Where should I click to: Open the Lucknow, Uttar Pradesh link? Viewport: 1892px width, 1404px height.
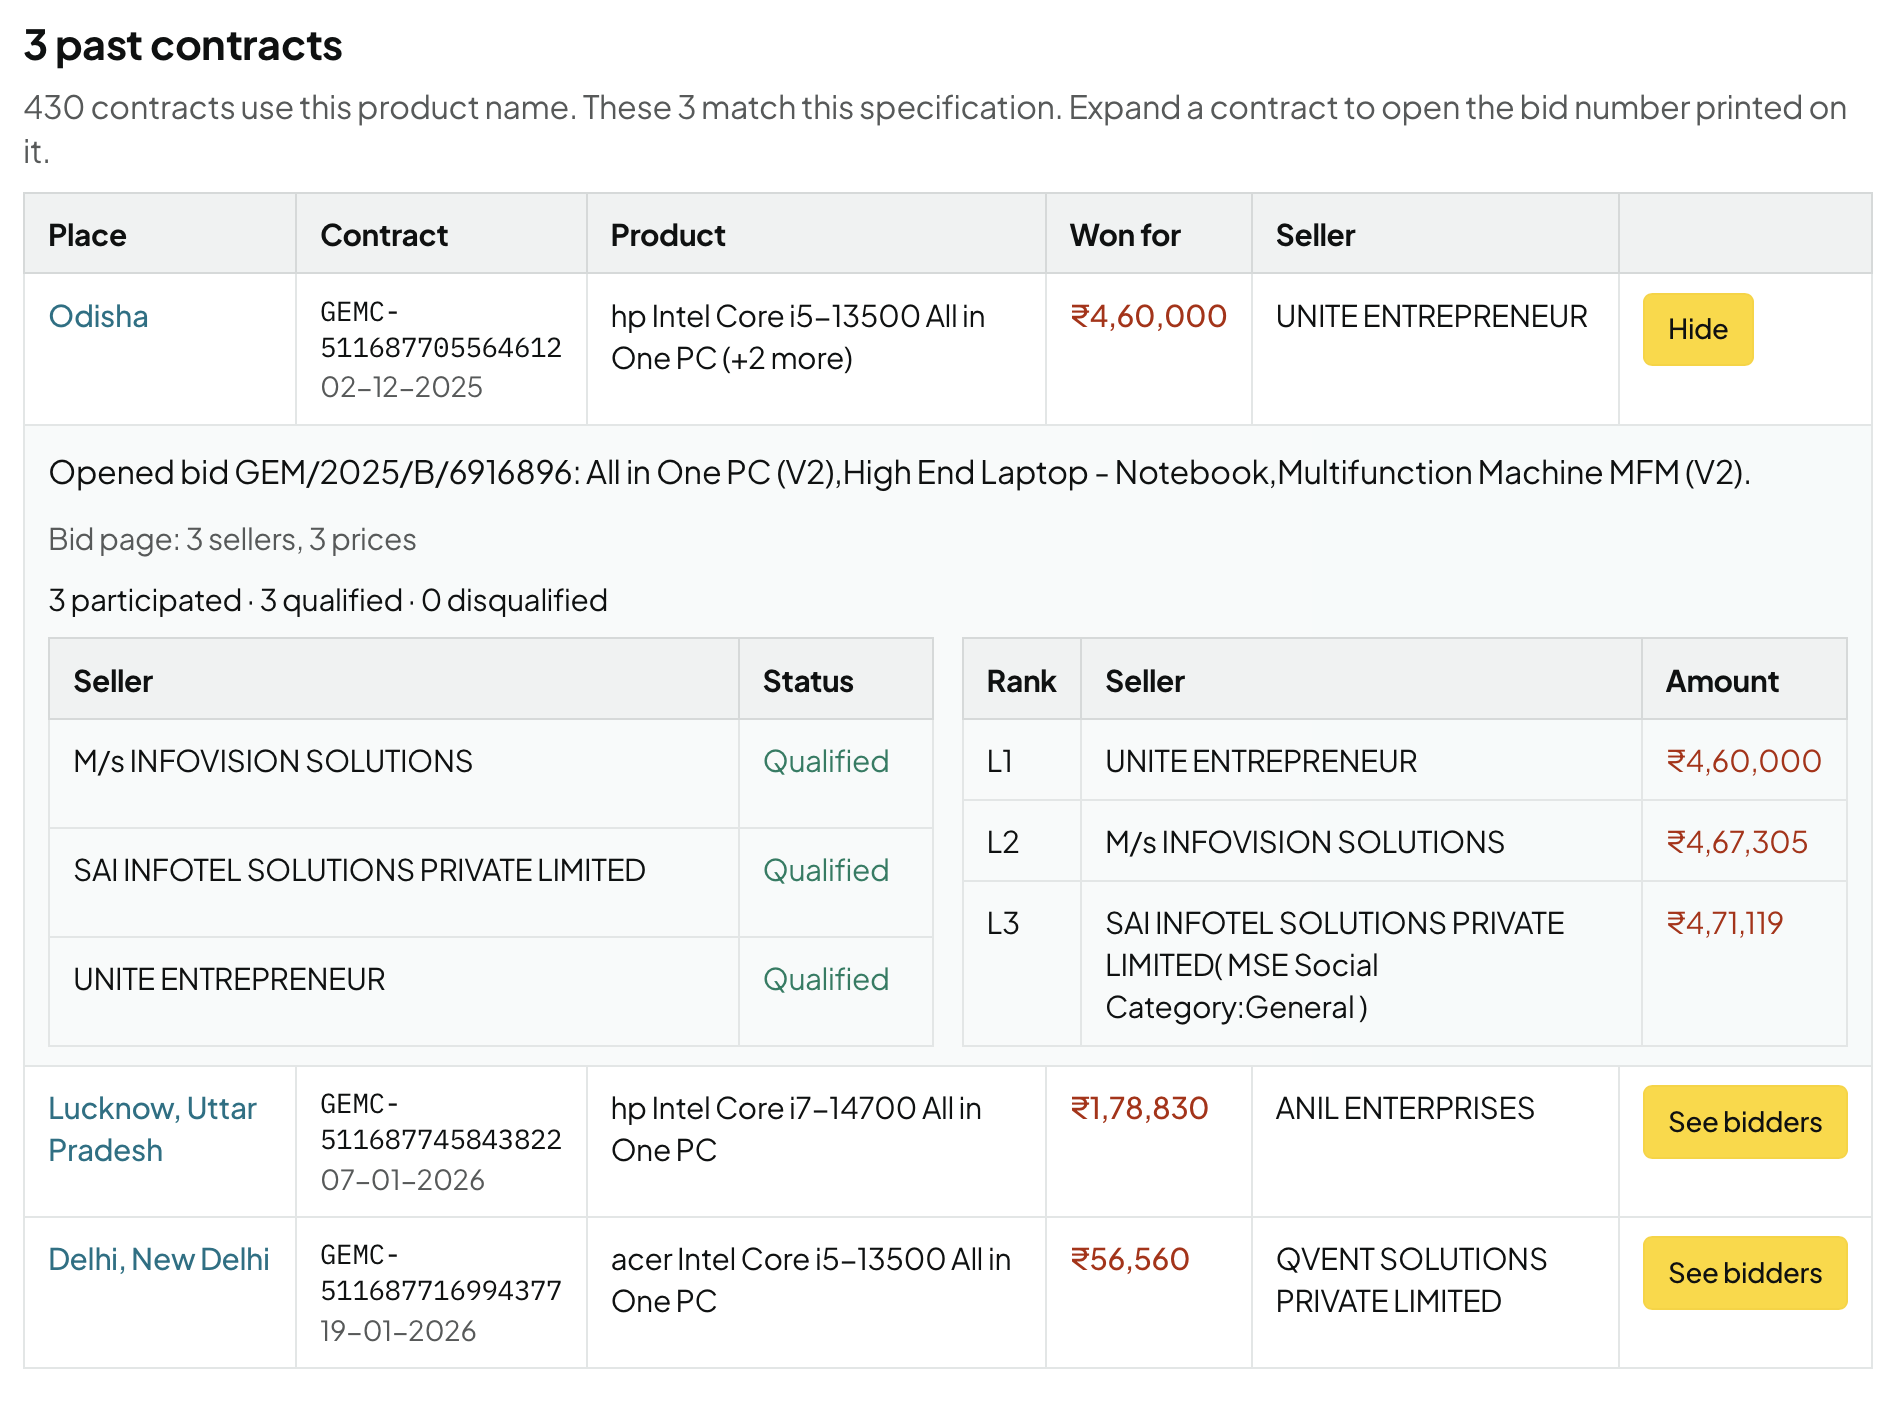(152, 1129)
